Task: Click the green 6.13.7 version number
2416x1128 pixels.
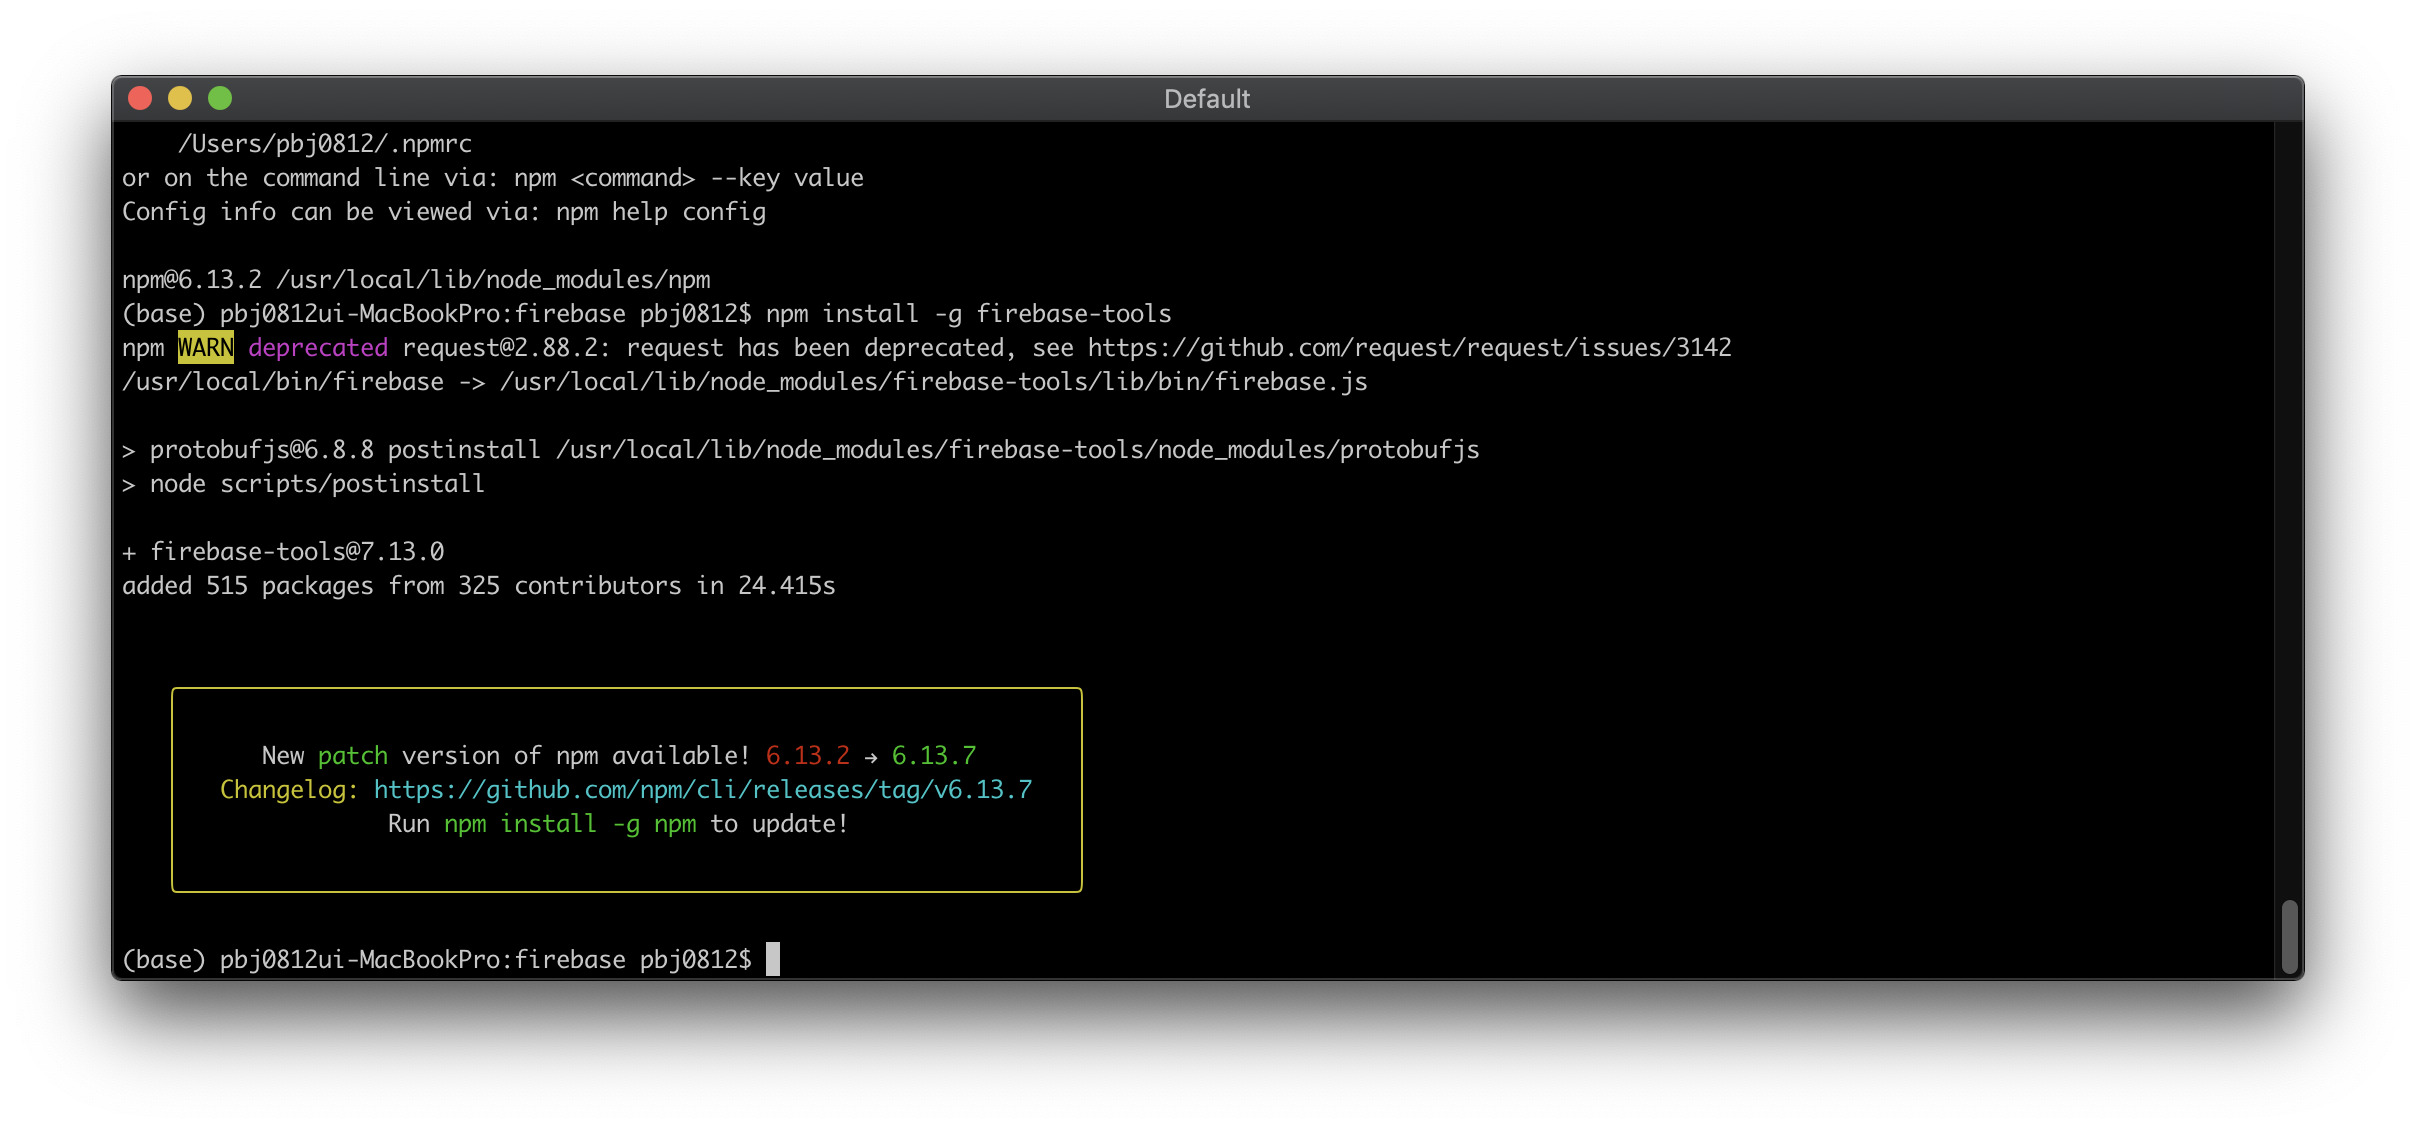Action: [933, 756]
